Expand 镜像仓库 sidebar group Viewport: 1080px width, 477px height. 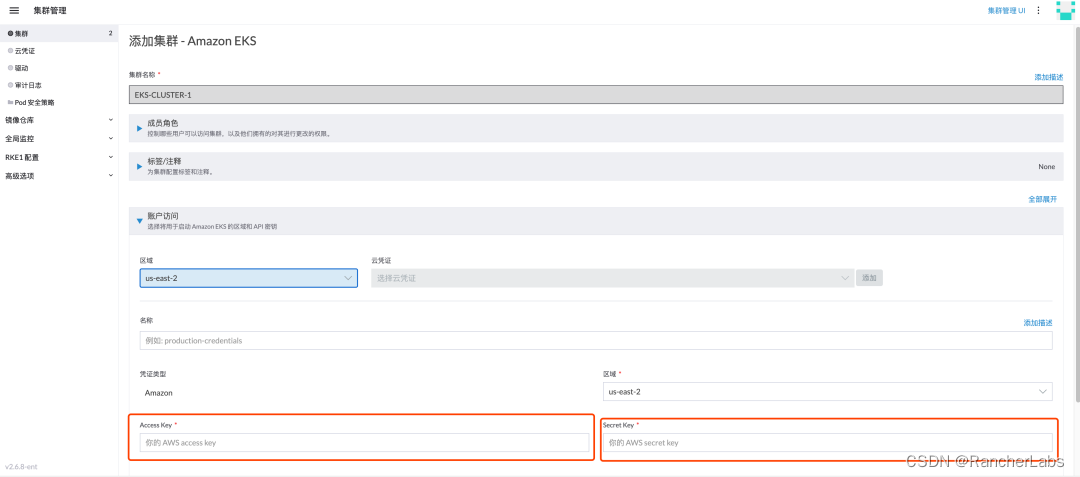point(59,120)
